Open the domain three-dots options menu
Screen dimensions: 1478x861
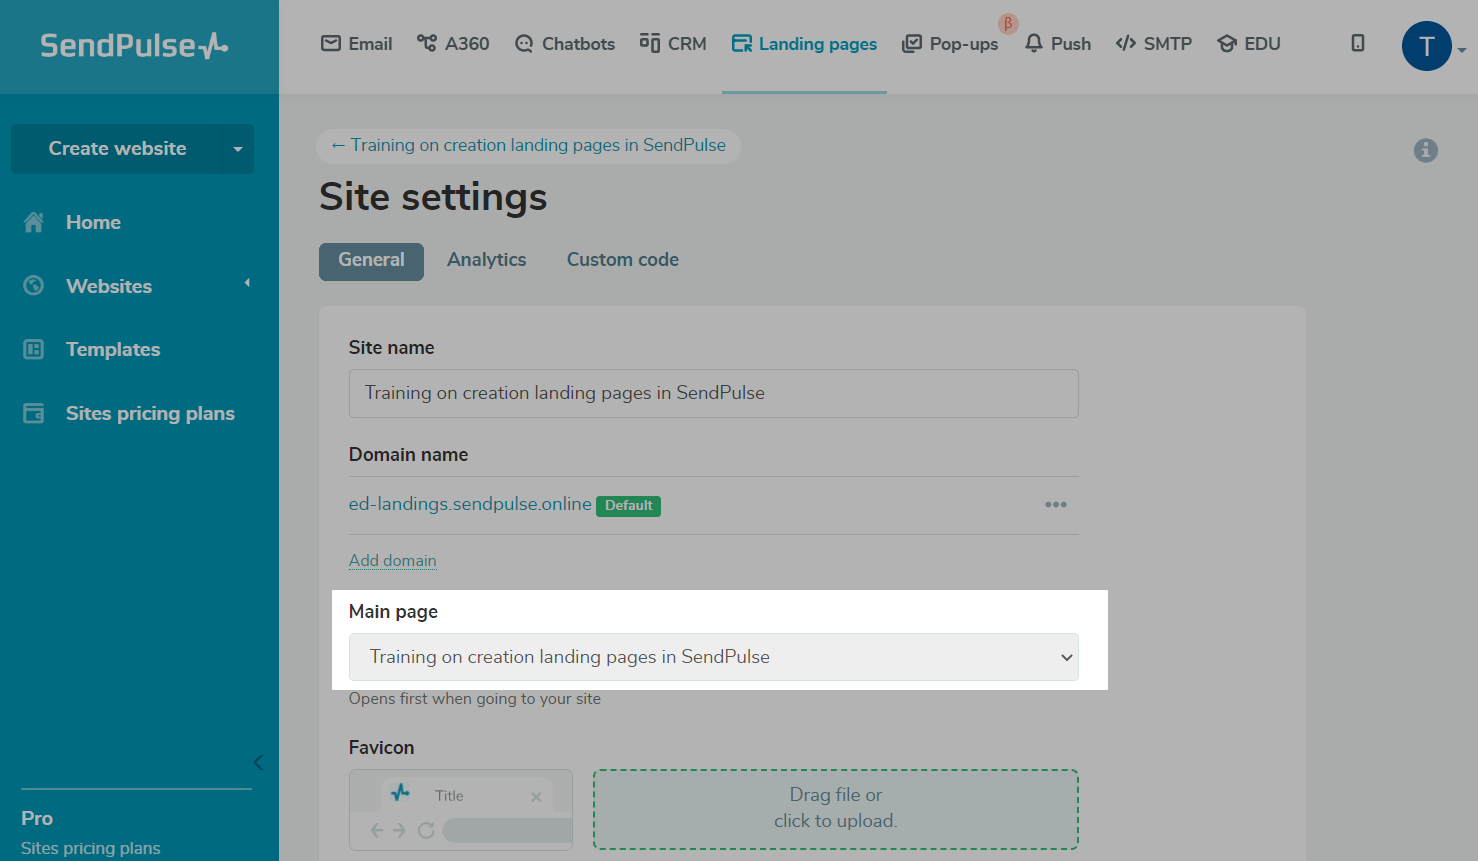pos(1056,505)
